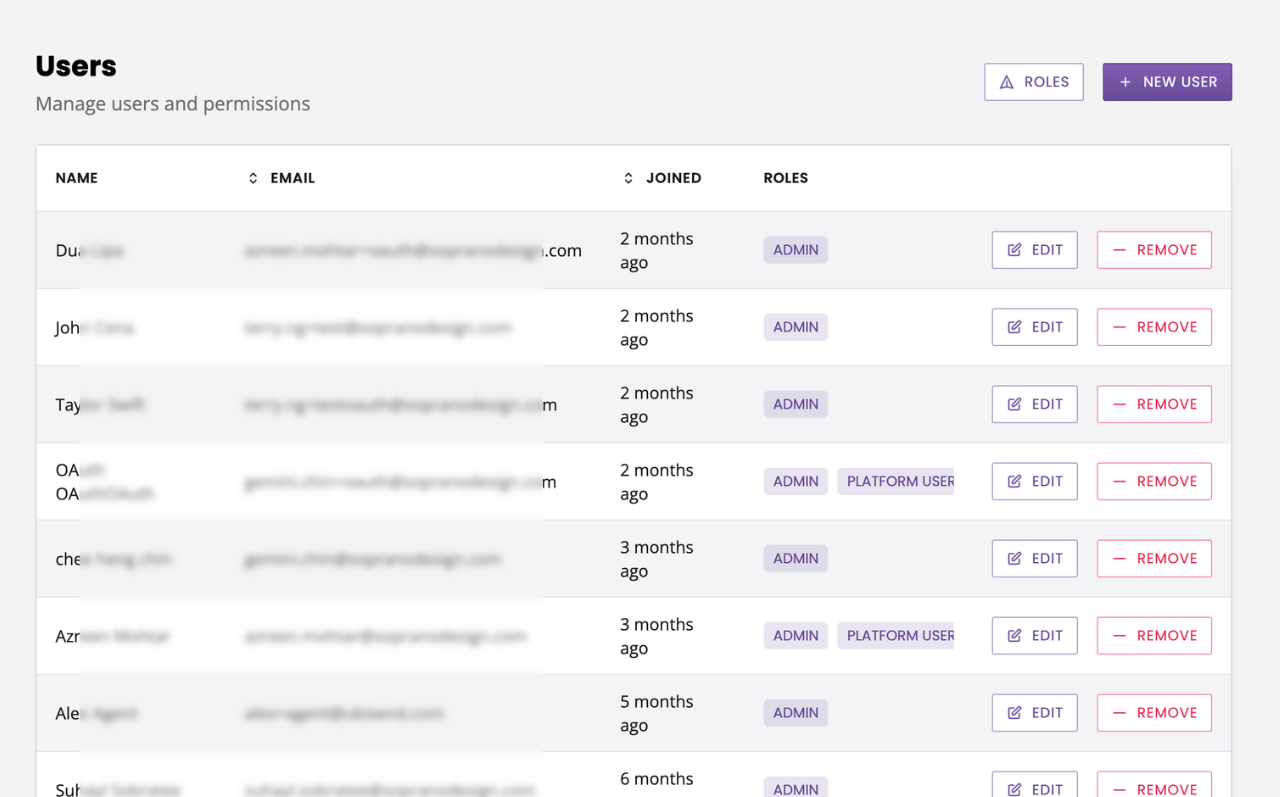This screenshot has width=1280, height=797.
Task: Click the plus icon inside the New User button
Action: [x=1126, y=81]
